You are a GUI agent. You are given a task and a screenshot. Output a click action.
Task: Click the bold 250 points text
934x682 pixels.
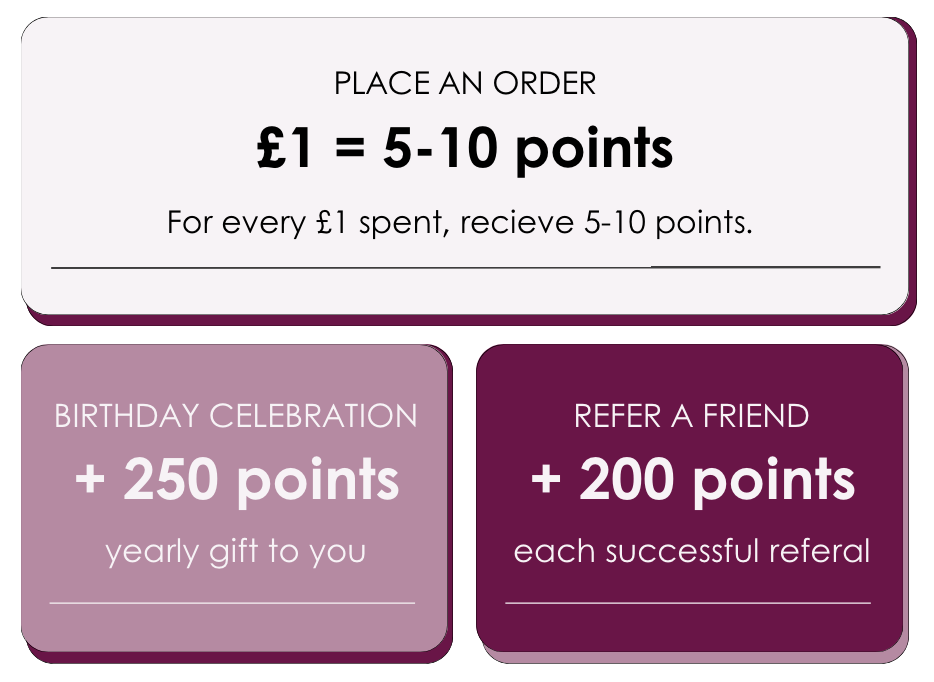261,481
